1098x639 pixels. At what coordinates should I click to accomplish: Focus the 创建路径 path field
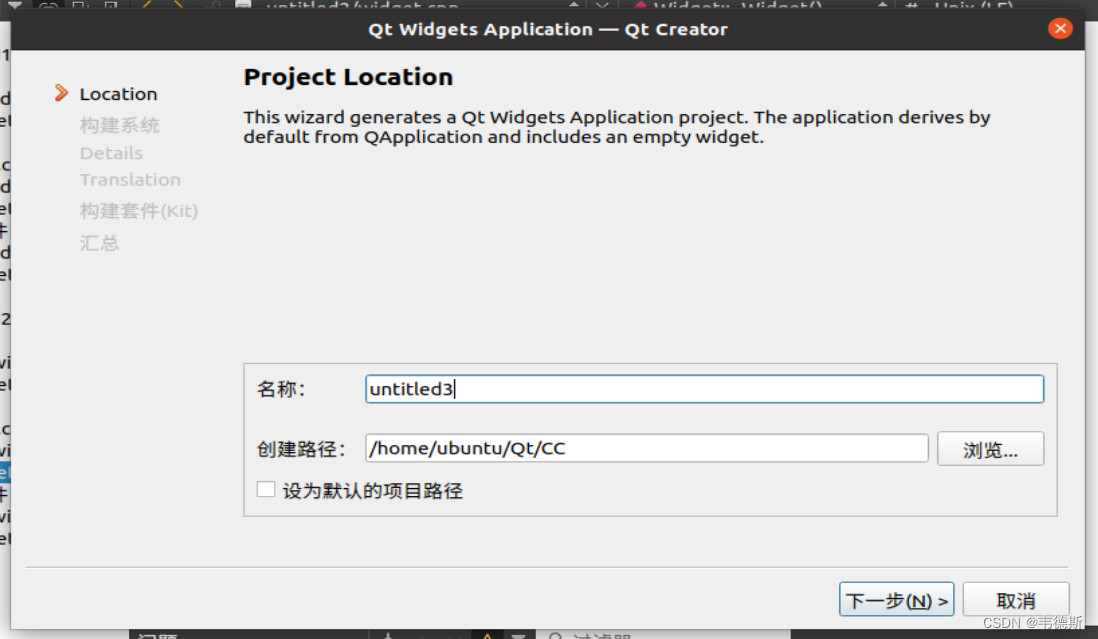646,448
